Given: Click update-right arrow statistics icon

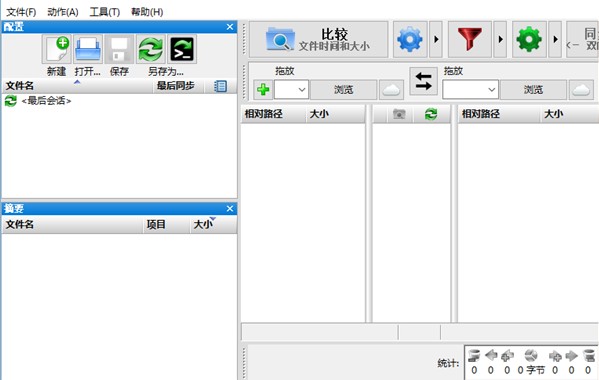Looking at the screenshot, I should [x=571, y=356].
